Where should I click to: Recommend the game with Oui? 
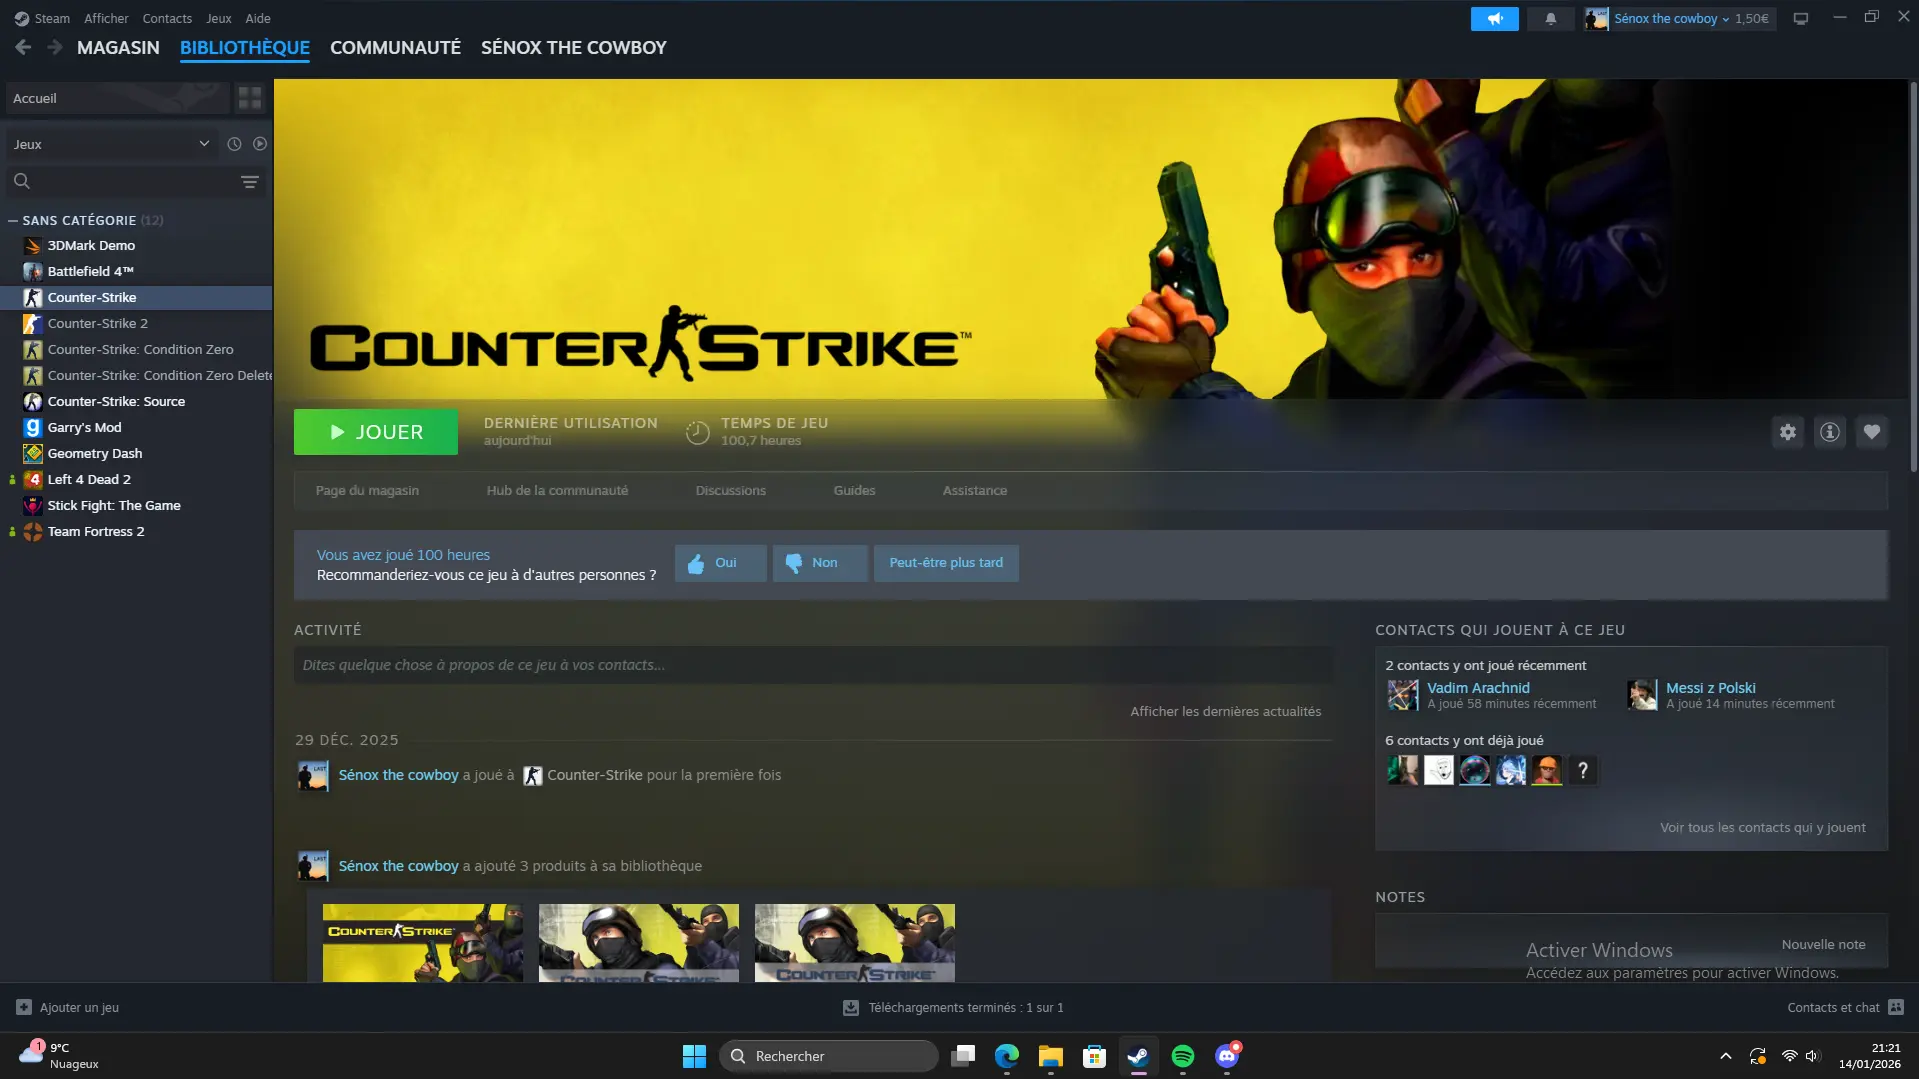tap(720, 563)
